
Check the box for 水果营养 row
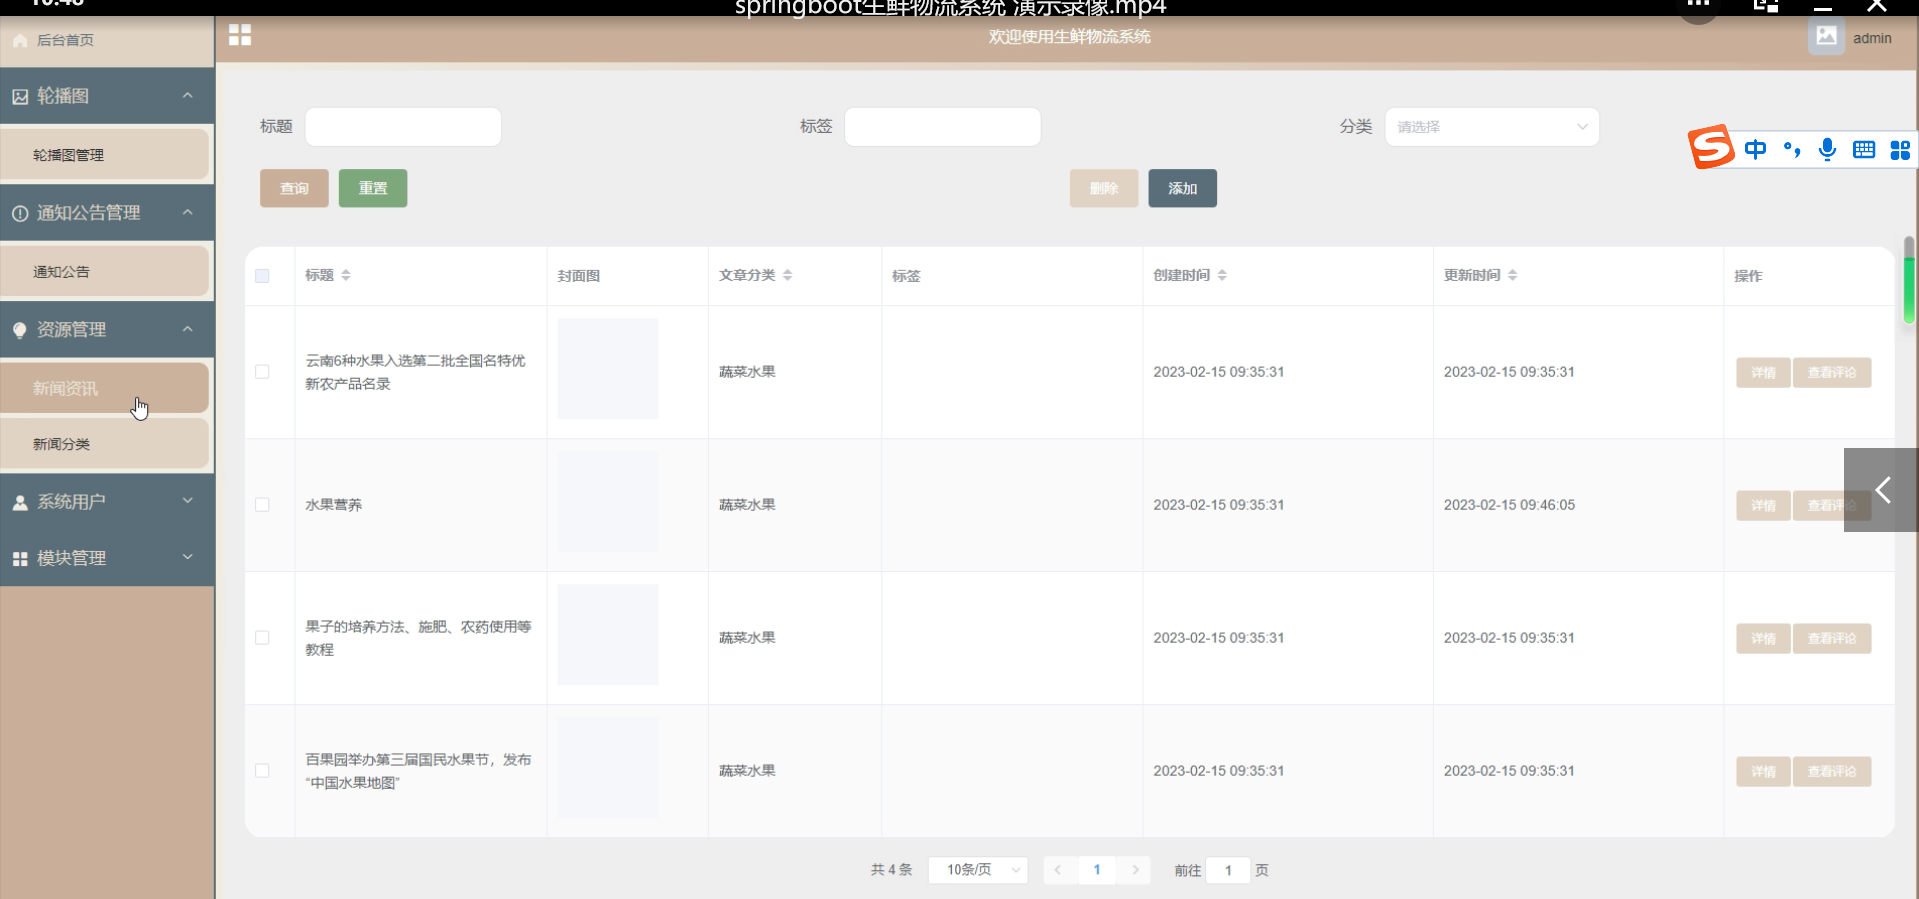262,505
